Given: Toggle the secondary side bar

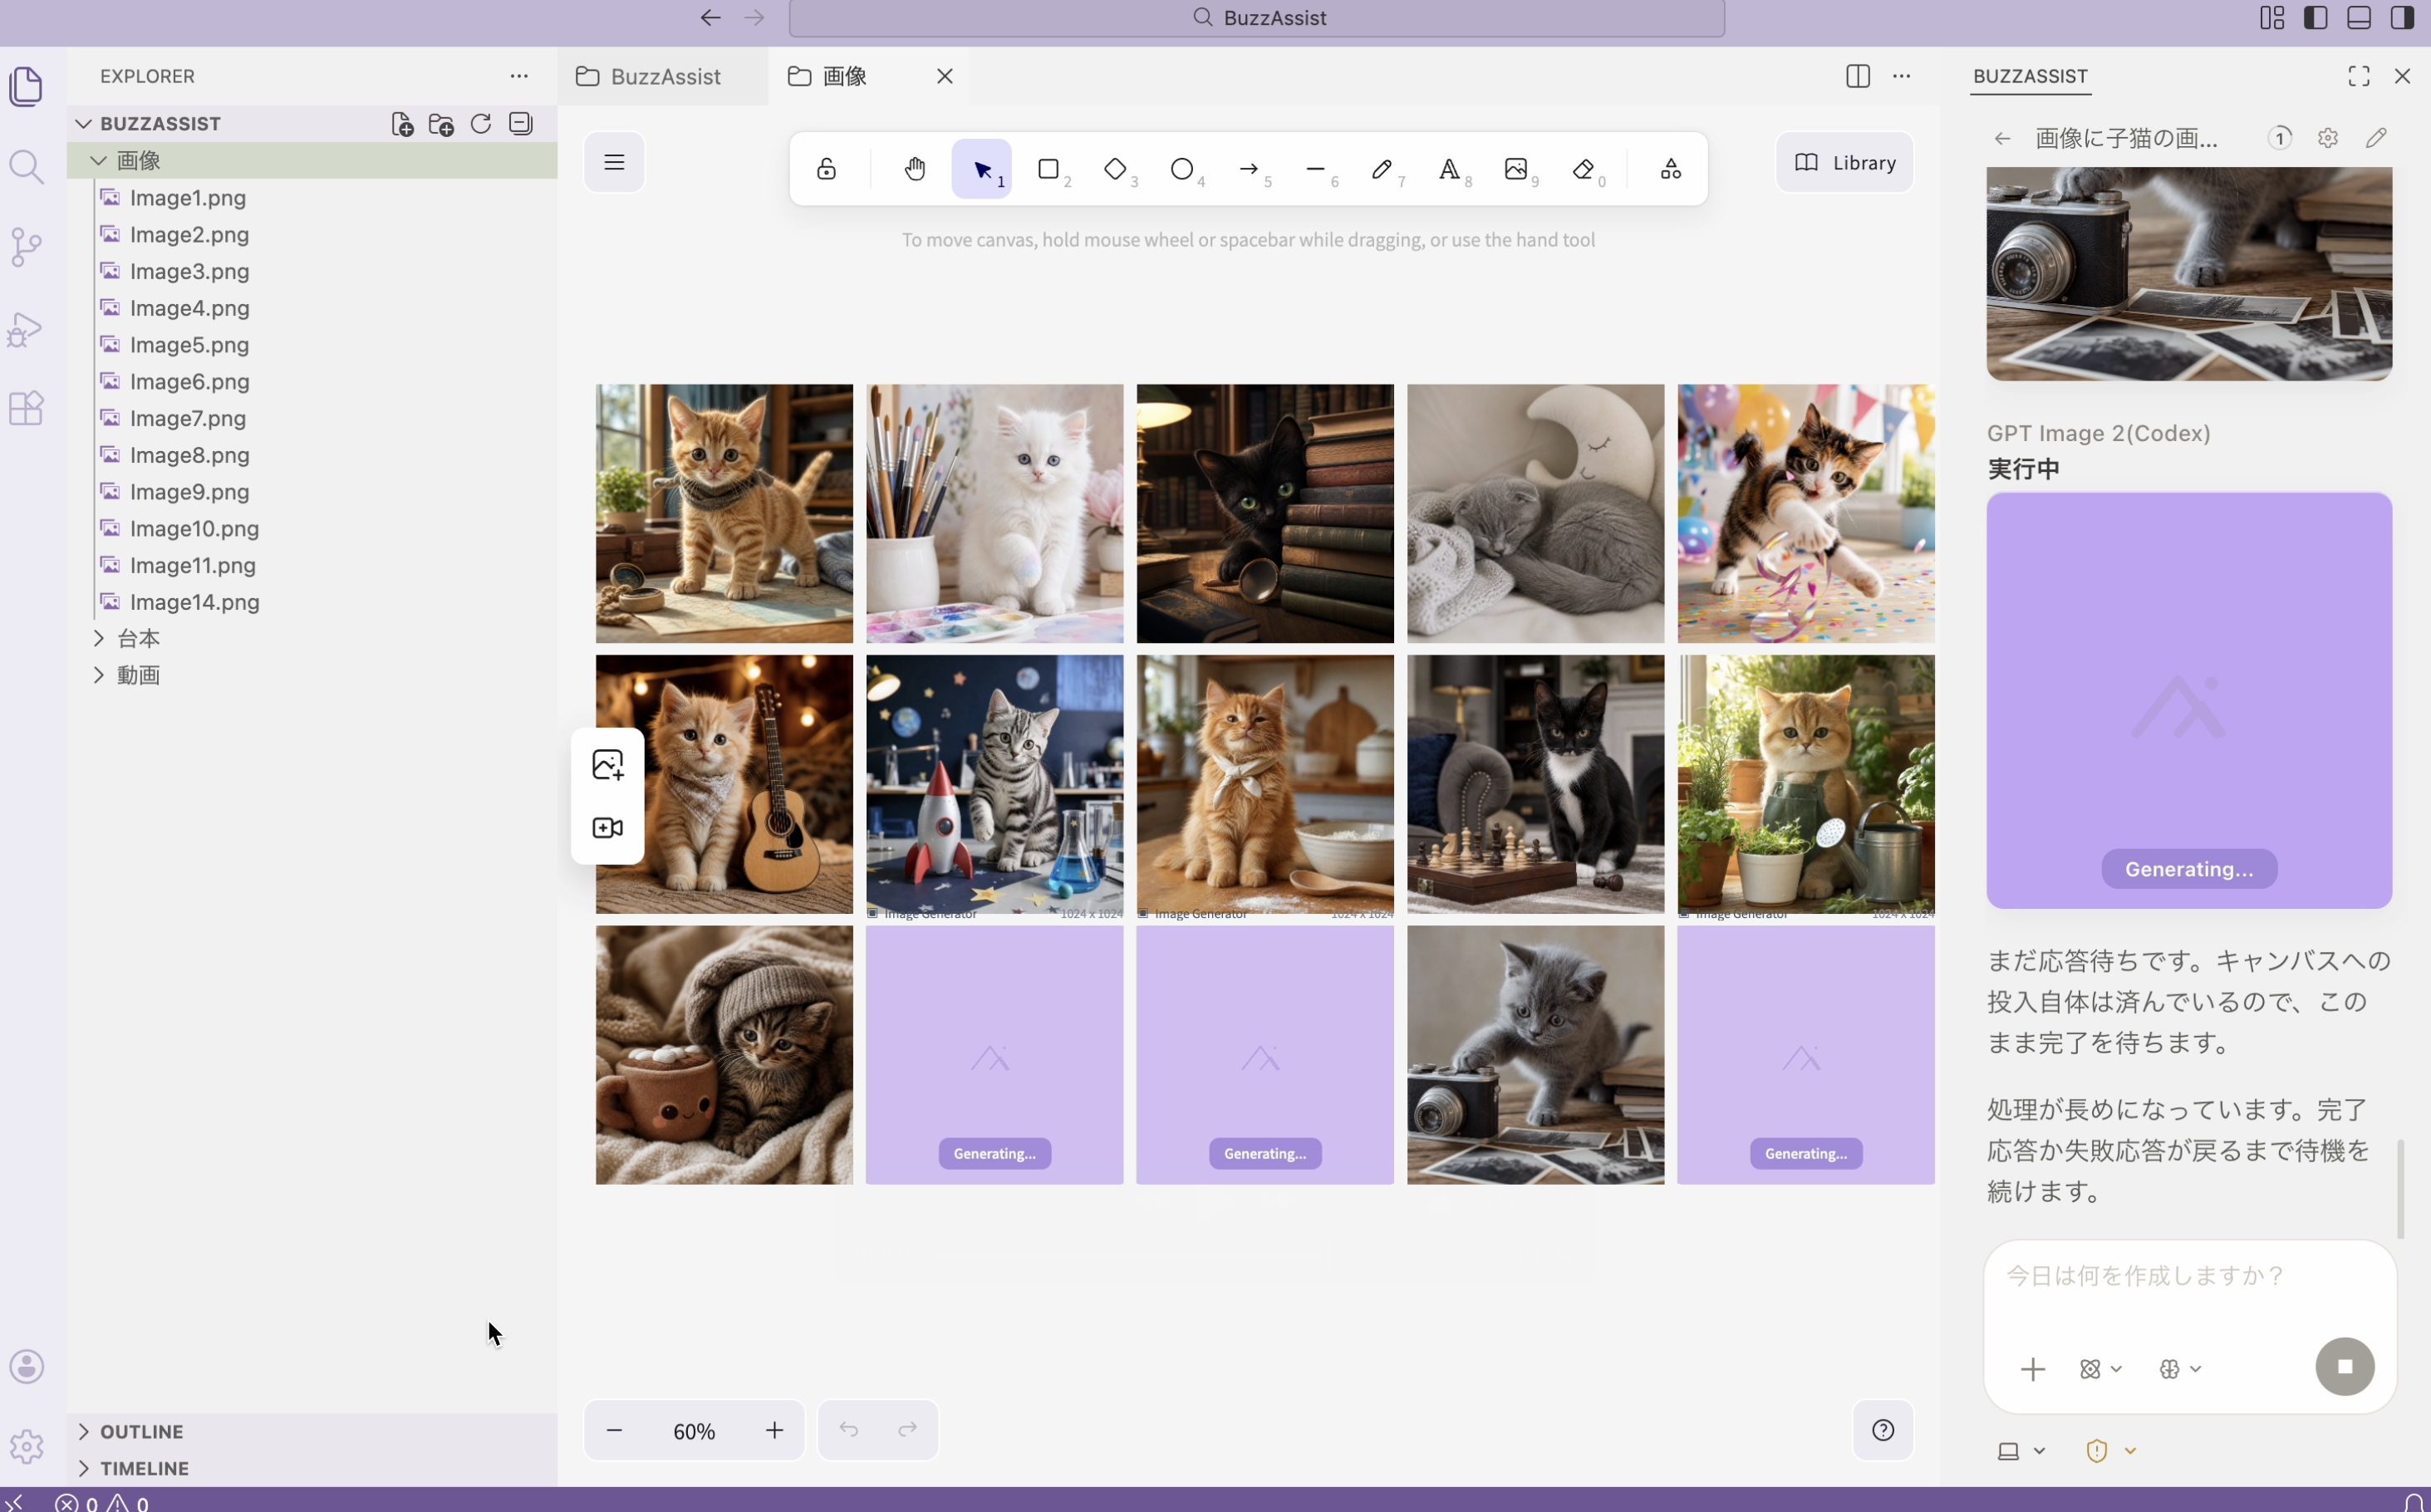Looking at the screenshot, I should coord(2403,18).
